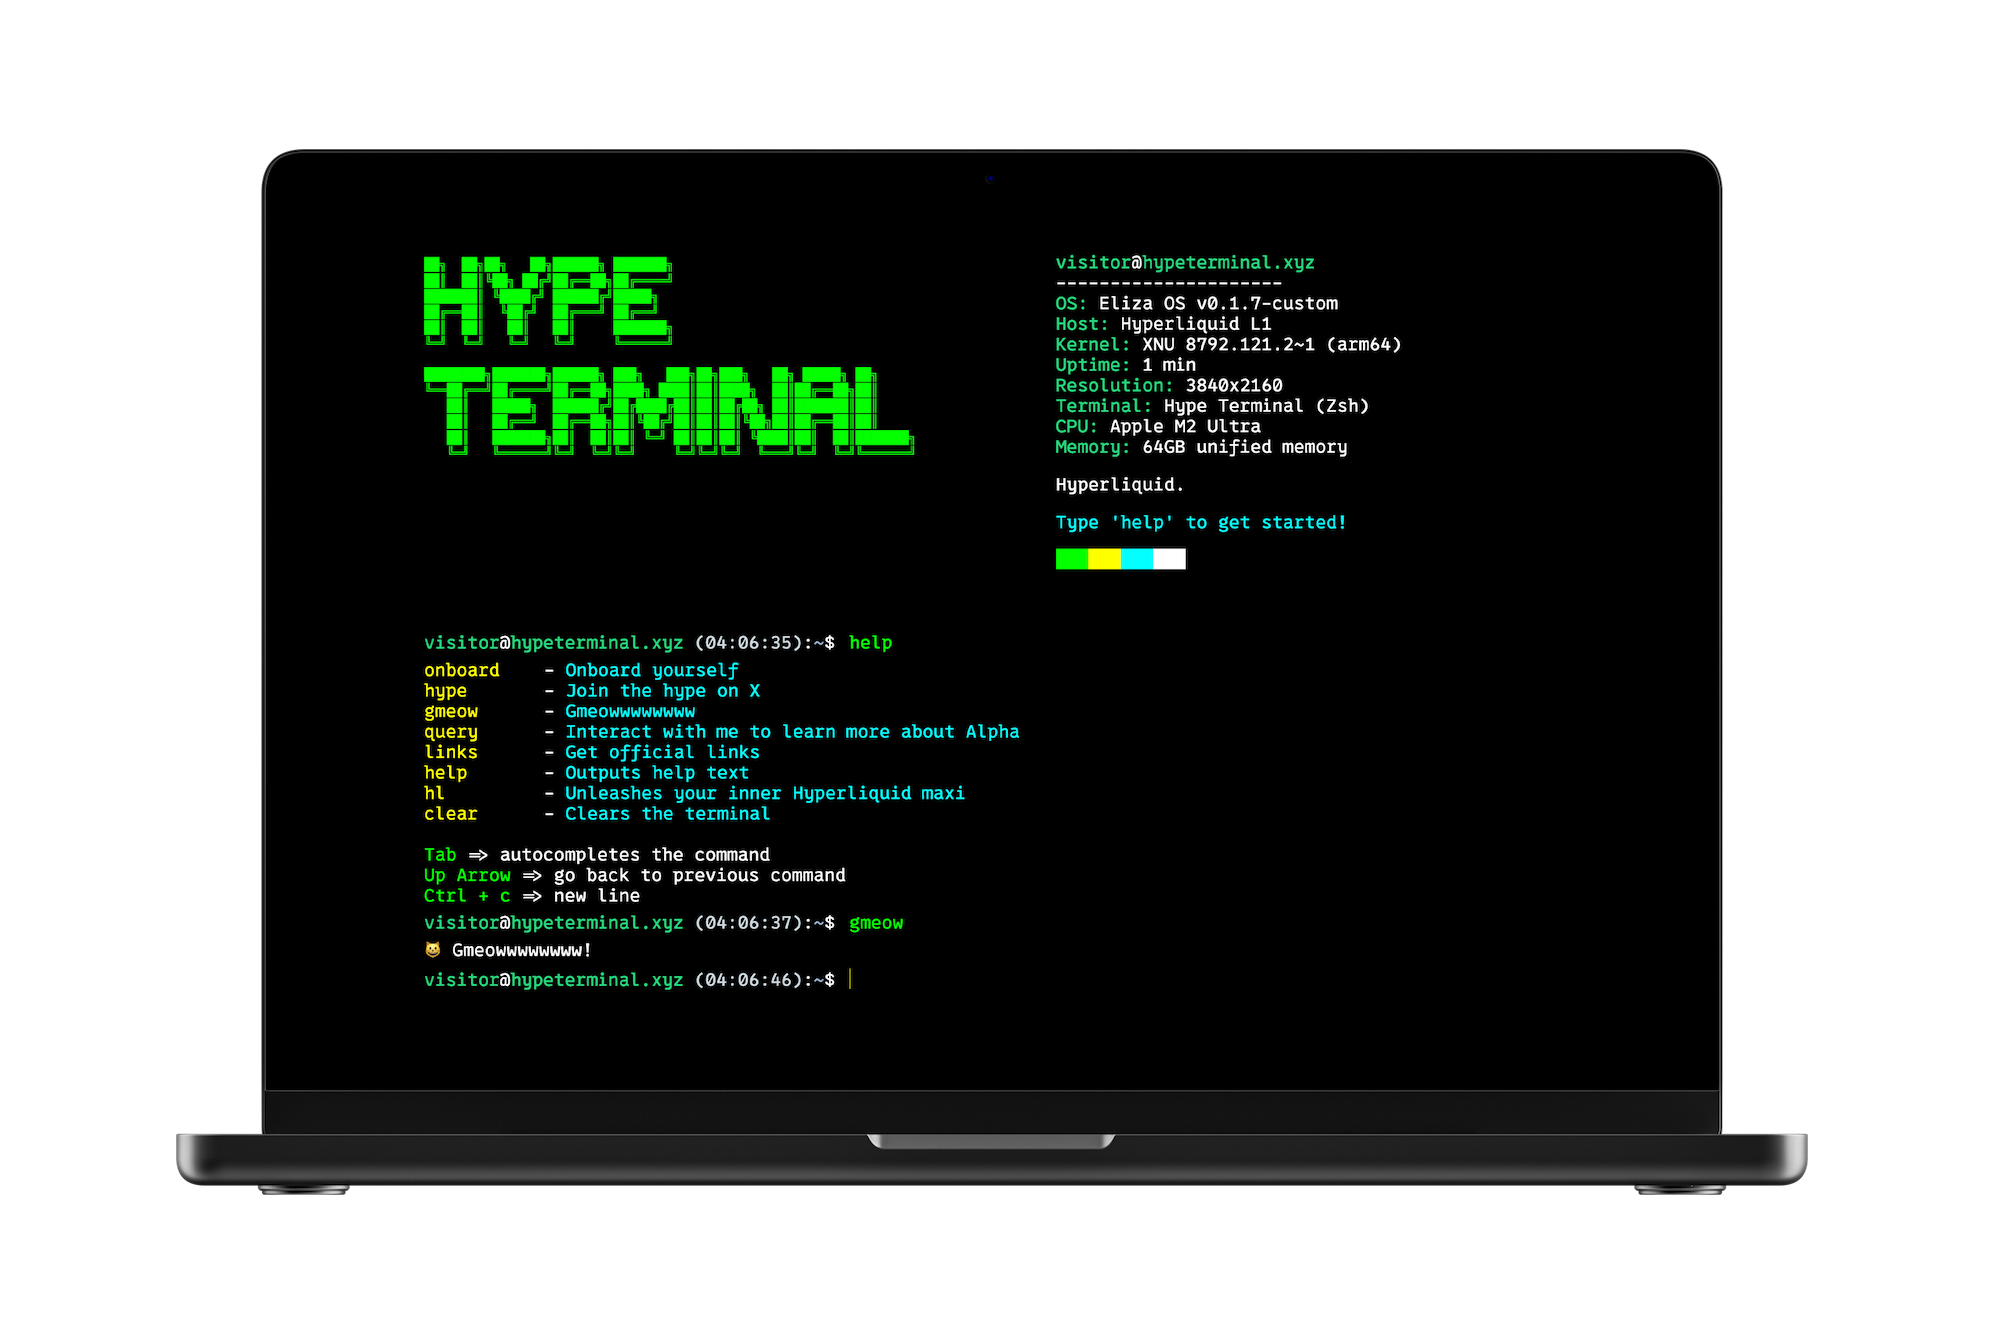This screenshot has width=2000, height=1318.
Task: Click the 'OS: Eliza OS v0.1.7-custom' line
Action: 1197,303
